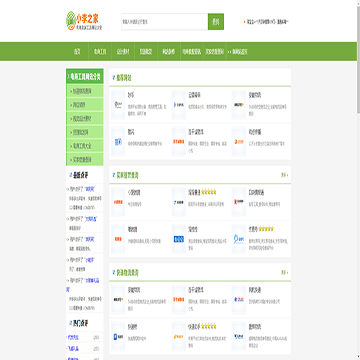Click the 热门点评 sidebar heading
Screen dimensions: 360x360
[81, 323]
